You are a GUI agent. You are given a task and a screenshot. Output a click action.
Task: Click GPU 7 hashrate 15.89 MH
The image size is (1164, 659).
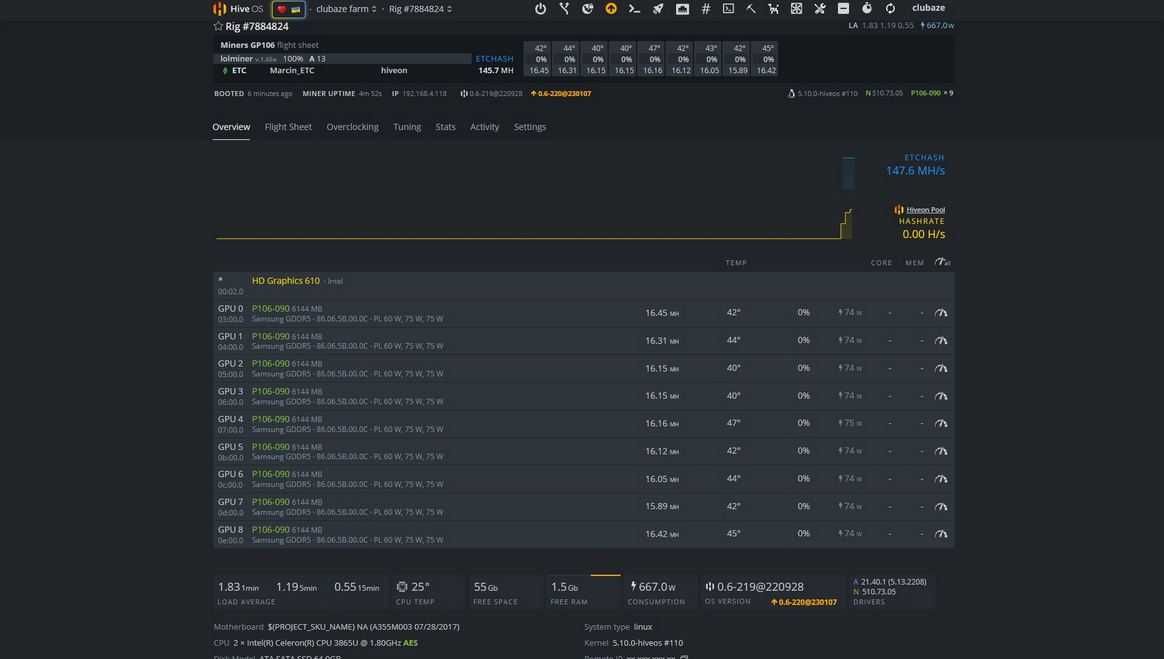coord(662,506)
